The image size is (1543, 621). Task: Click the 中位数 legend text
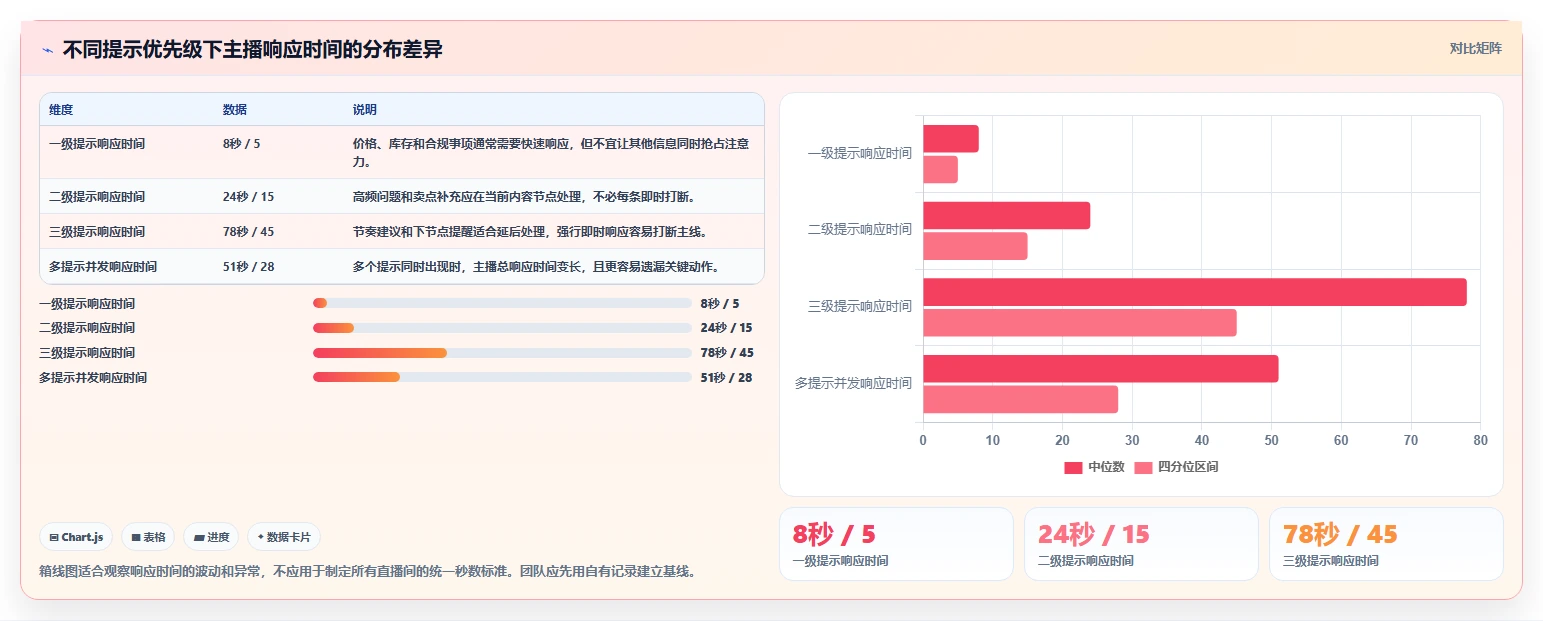tap(1107, 467)
